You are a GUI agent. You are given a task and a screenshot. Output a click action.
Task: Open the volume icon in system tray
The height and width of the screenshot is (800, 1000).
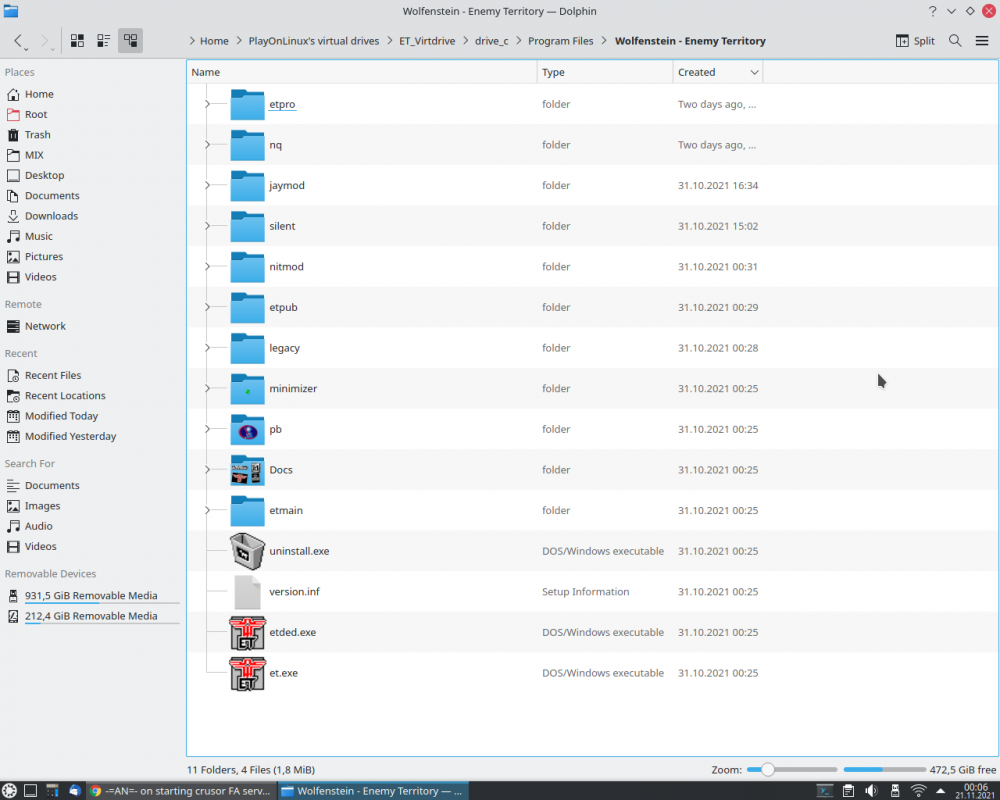click(x=871, y=791)
